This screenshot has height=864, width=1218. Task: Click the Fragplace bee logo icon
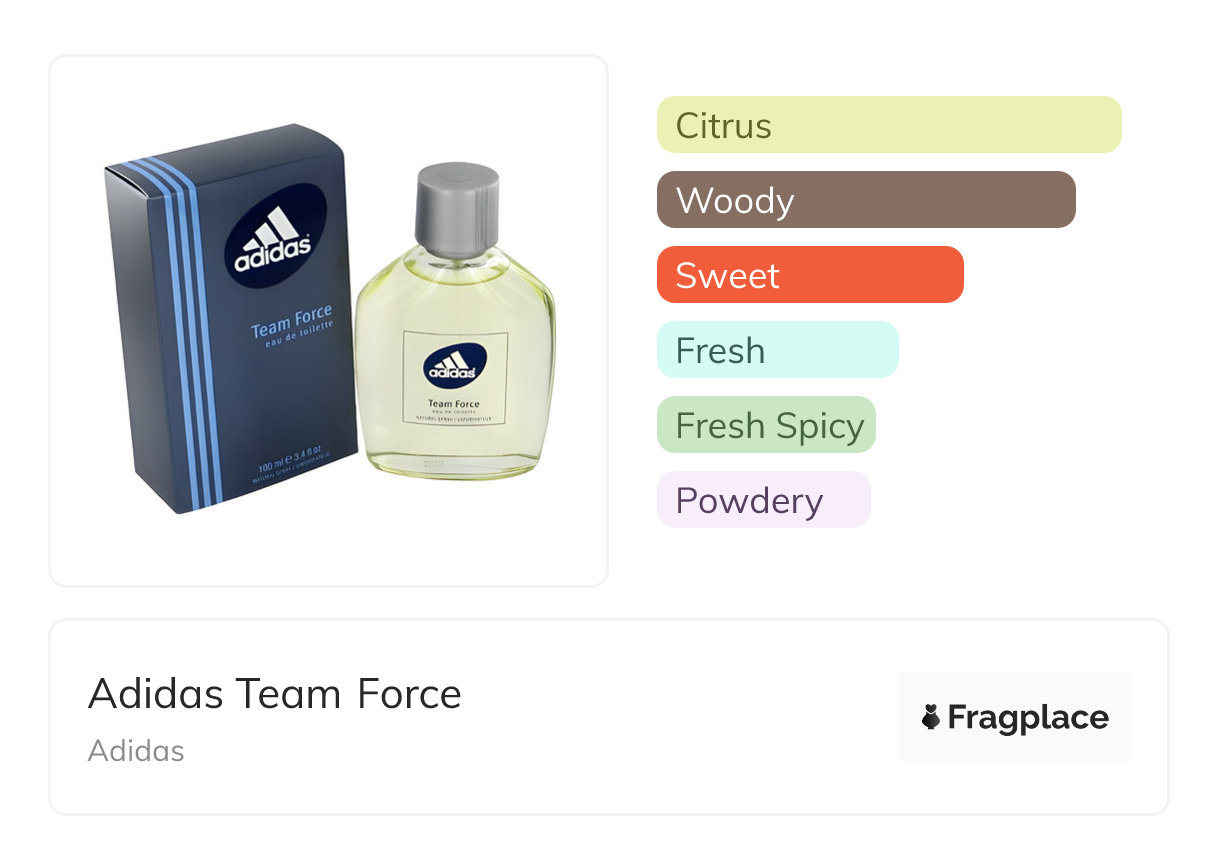click(x=930, y=717)
